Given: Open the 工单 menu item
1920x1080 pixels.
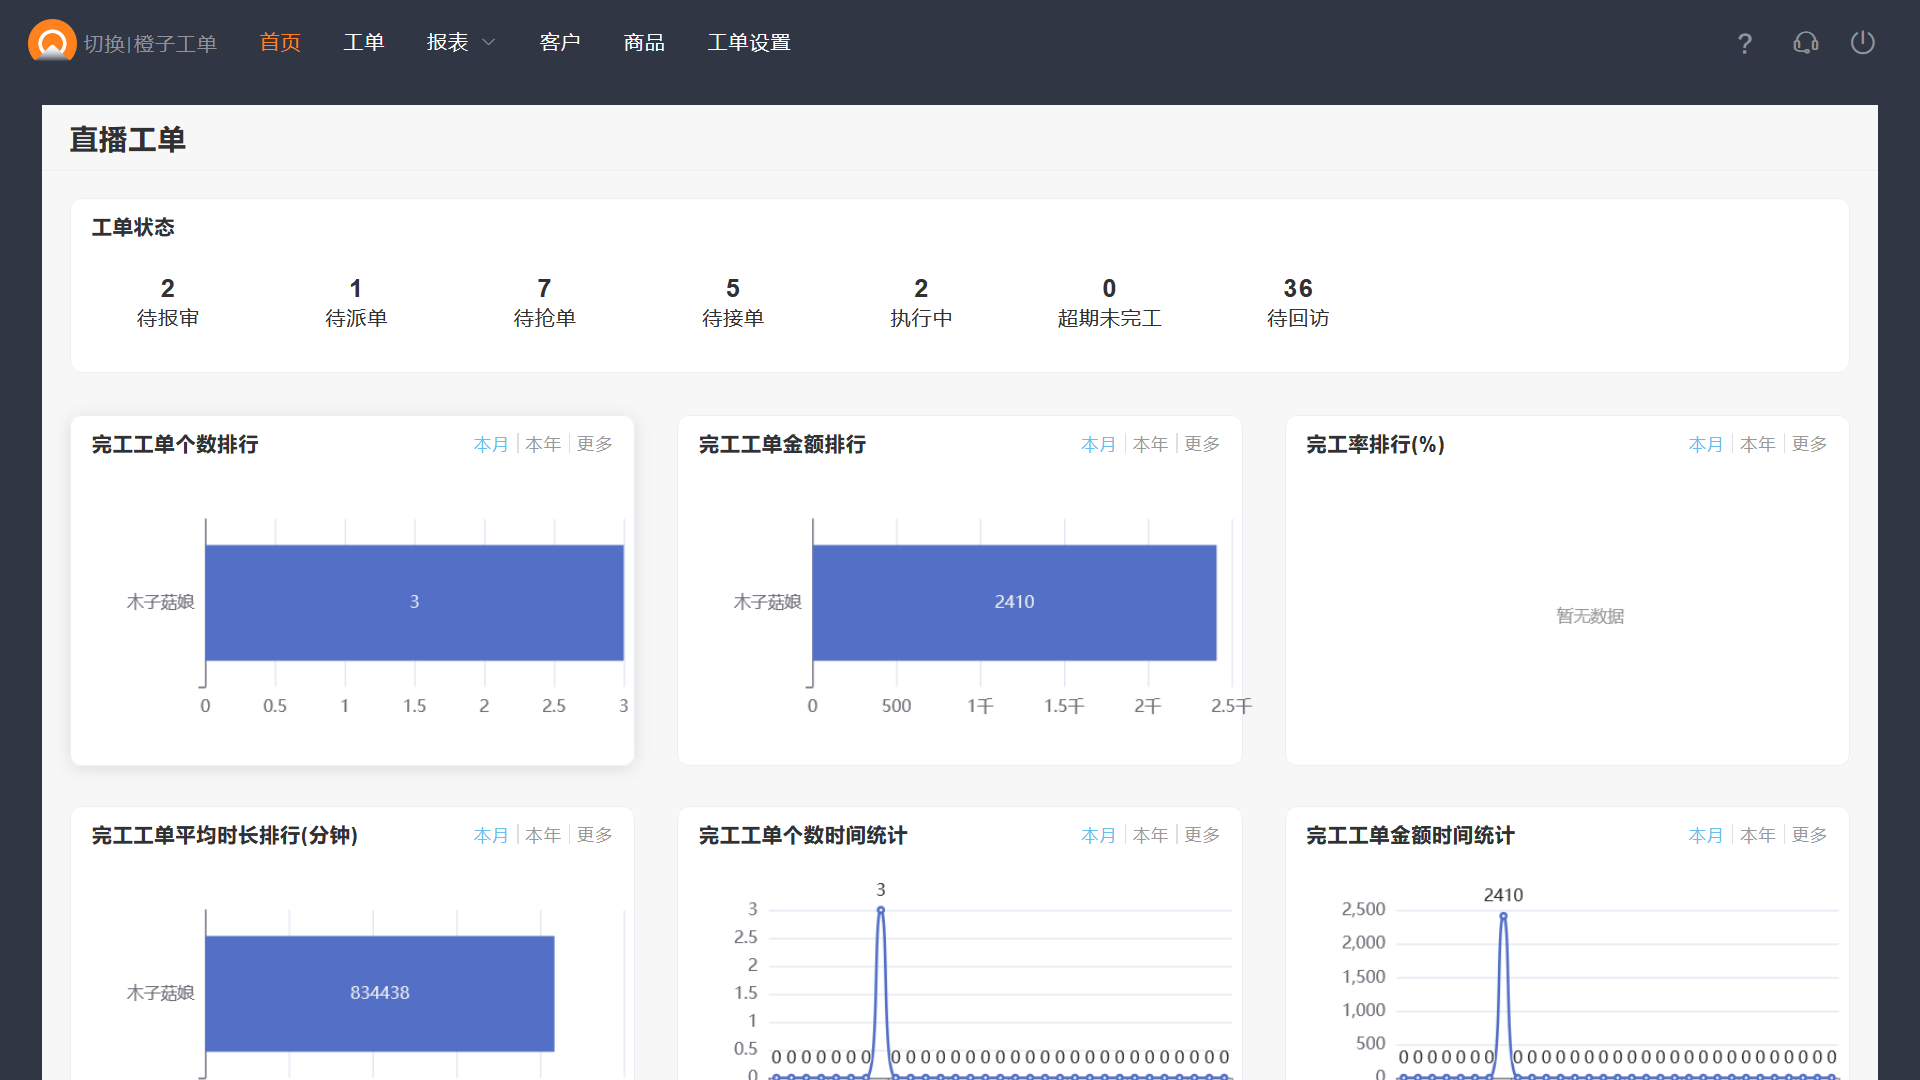Looking at the screenshot, I should point(364,43).
